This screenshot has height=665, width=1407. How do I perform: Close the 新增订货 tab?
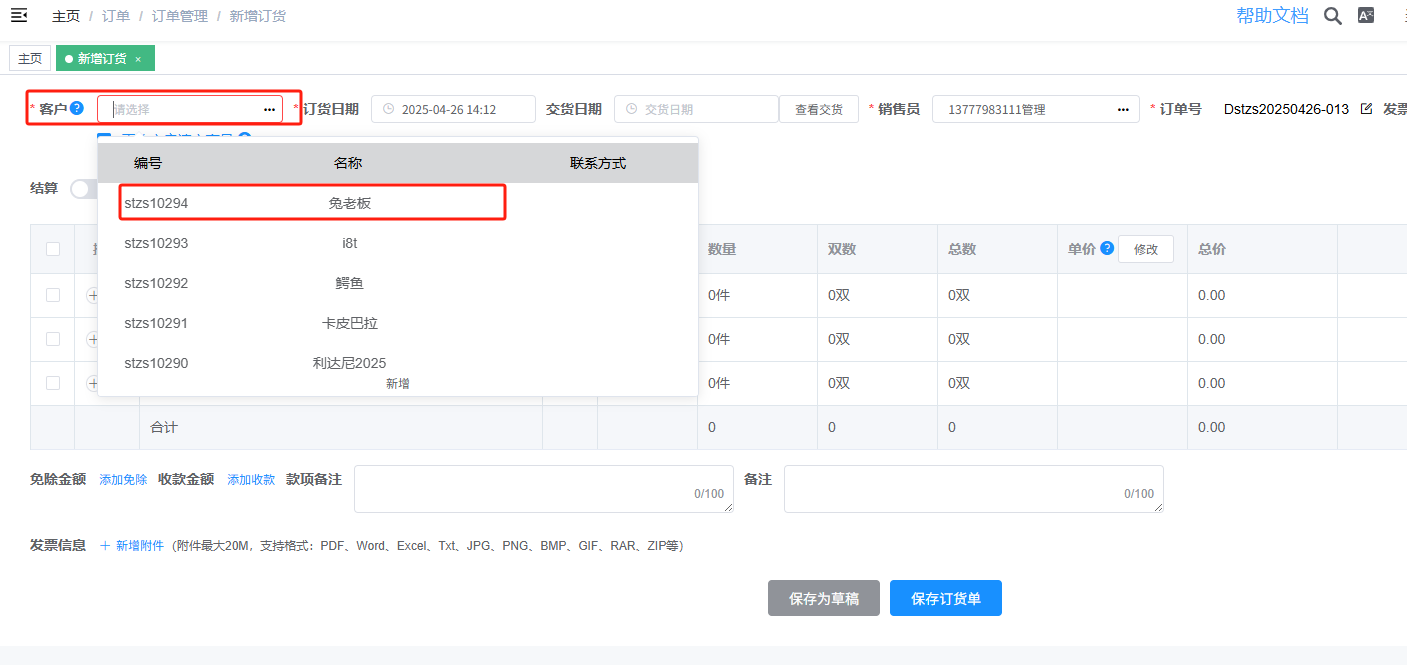click(138, 59)
